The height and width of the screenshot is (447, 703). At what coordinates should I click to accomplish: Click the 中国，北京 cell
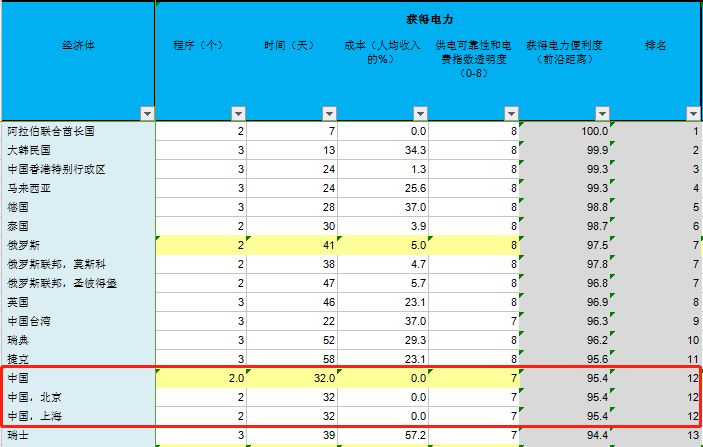[78, 397]
